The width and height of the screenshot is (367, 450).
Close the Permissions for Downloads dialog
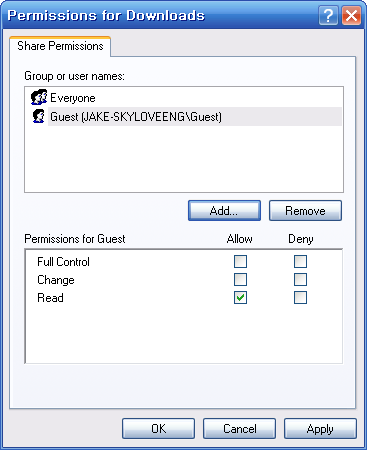[x=351, y=16]
